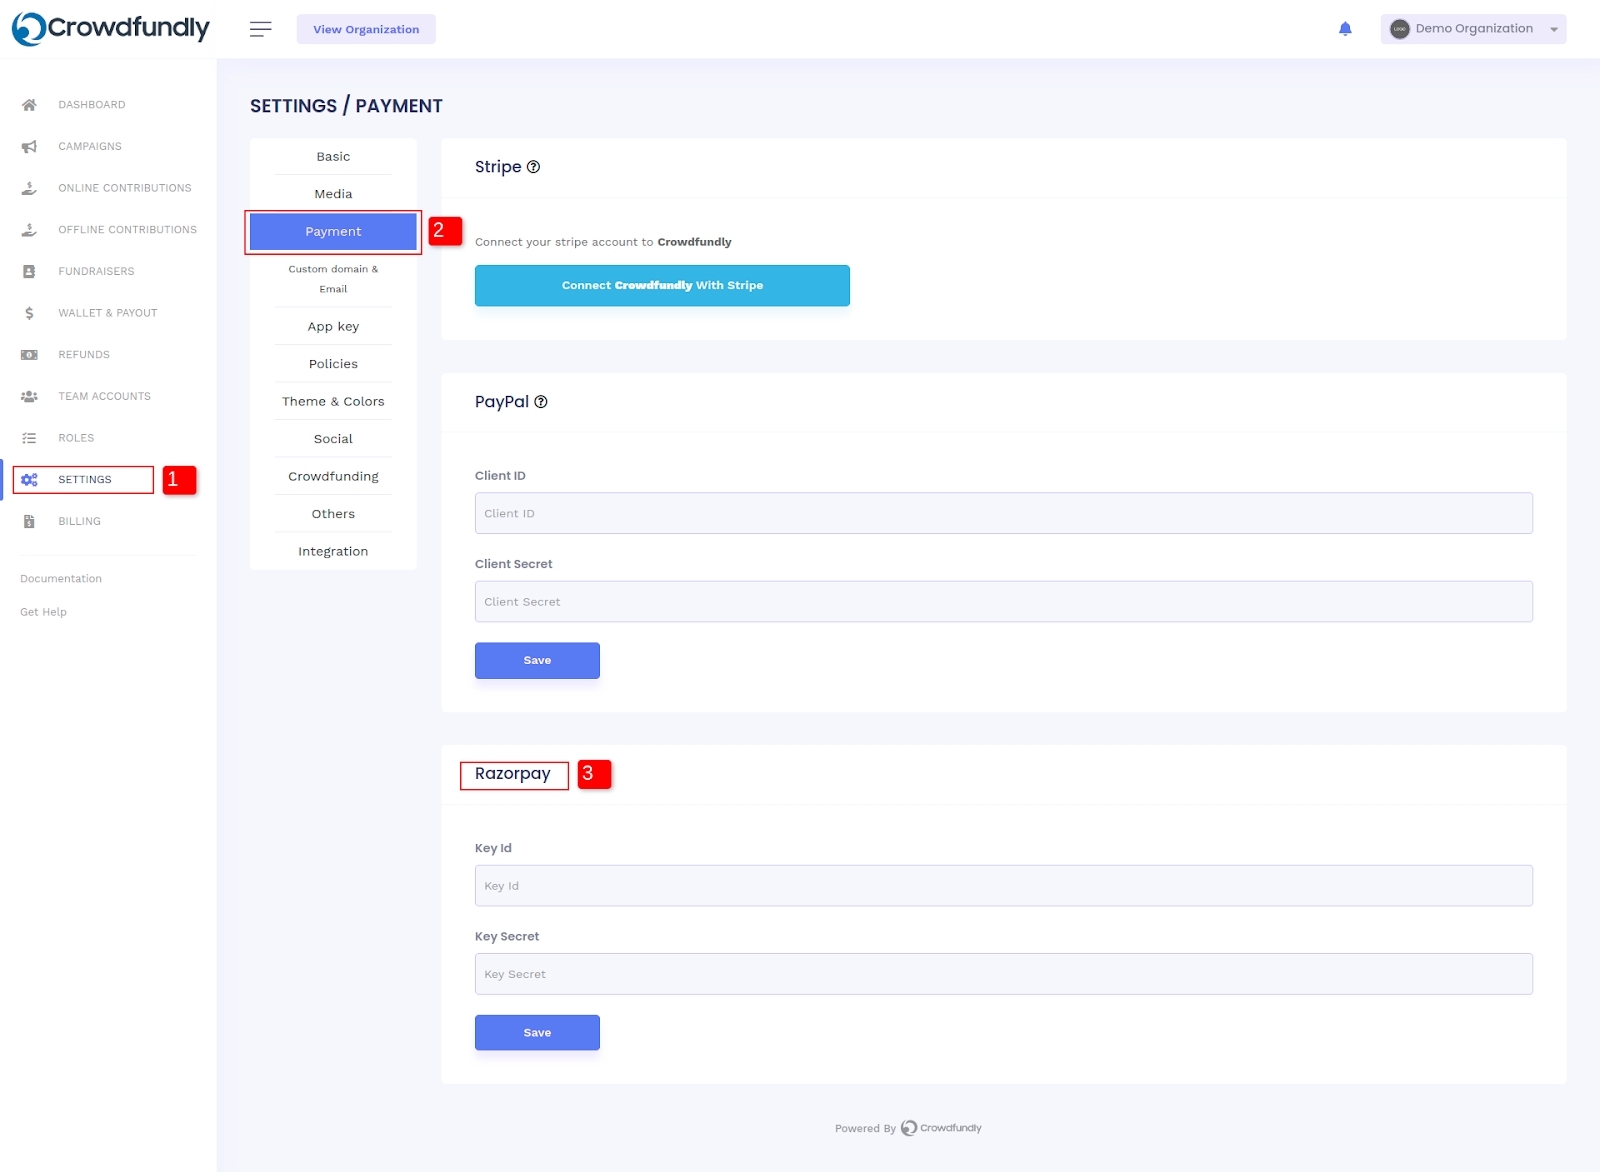Click the Razorpay section heading

pos(513,774)
